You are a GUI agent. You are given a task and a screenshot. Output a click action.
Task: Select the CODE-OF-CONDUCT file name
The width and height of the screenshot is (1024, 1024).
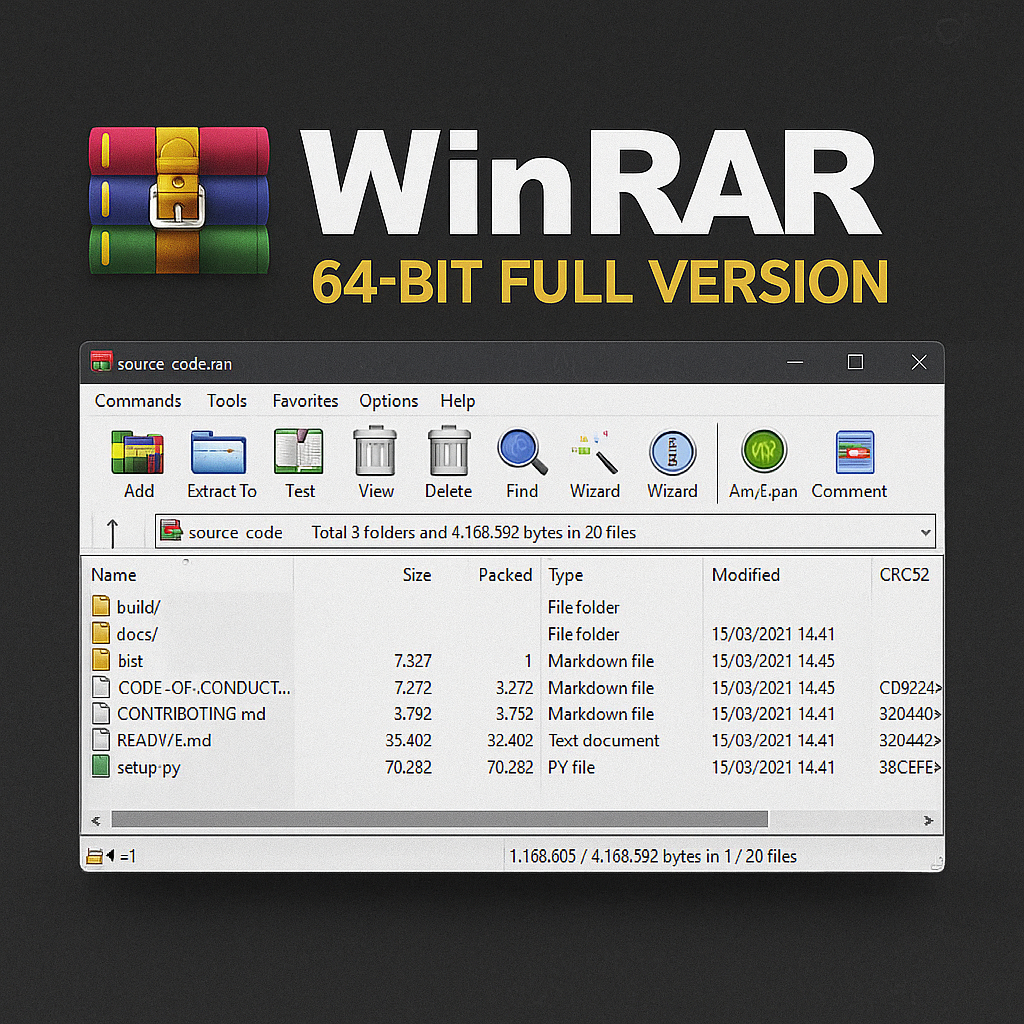204,688
